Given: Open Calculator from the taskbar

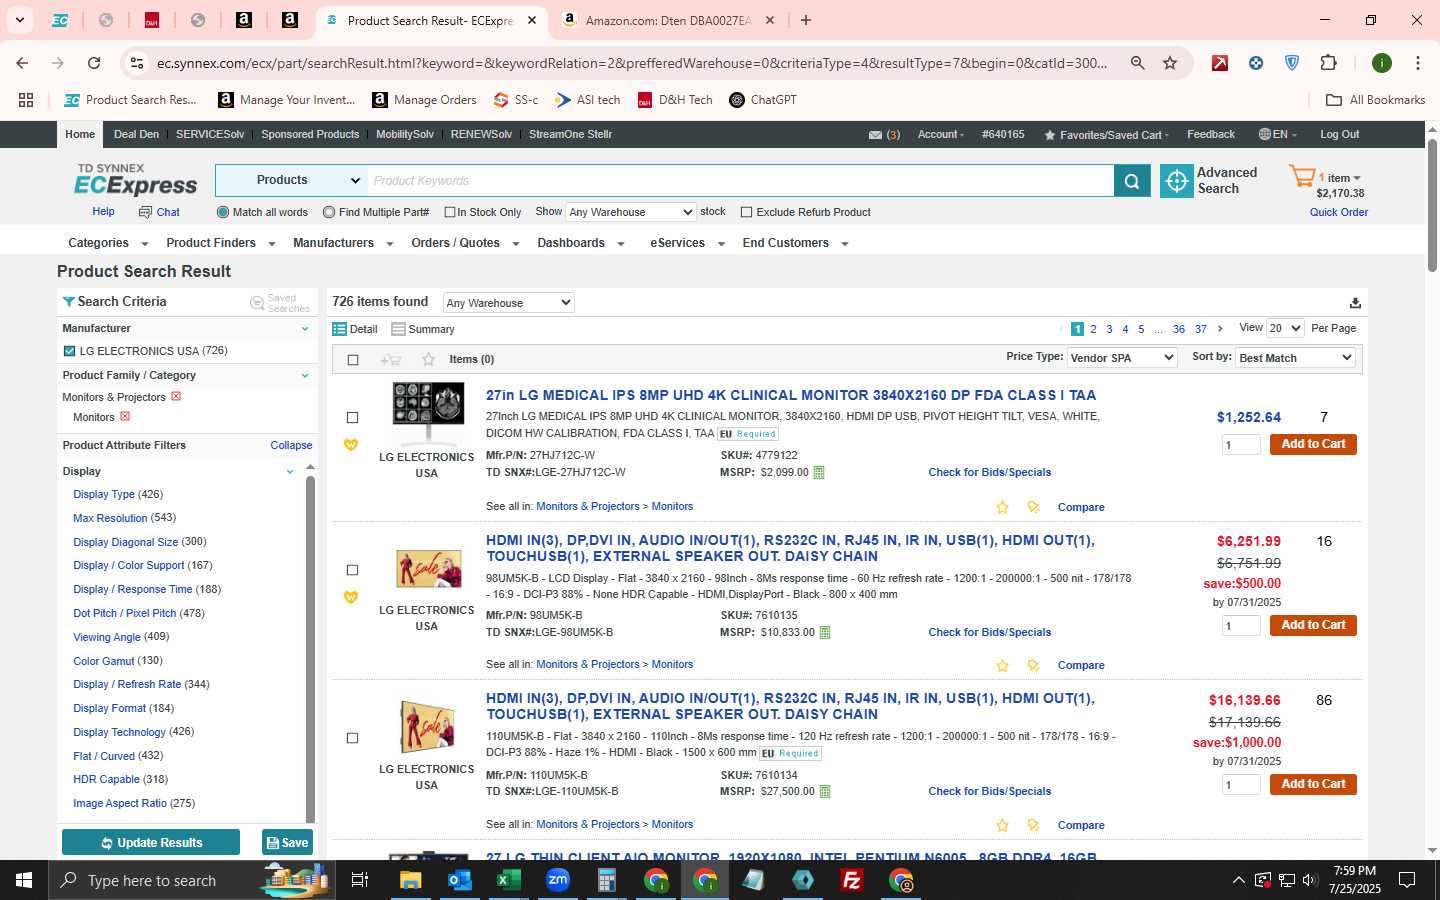Looking at the screenshot, I should [x=606, y=880].
